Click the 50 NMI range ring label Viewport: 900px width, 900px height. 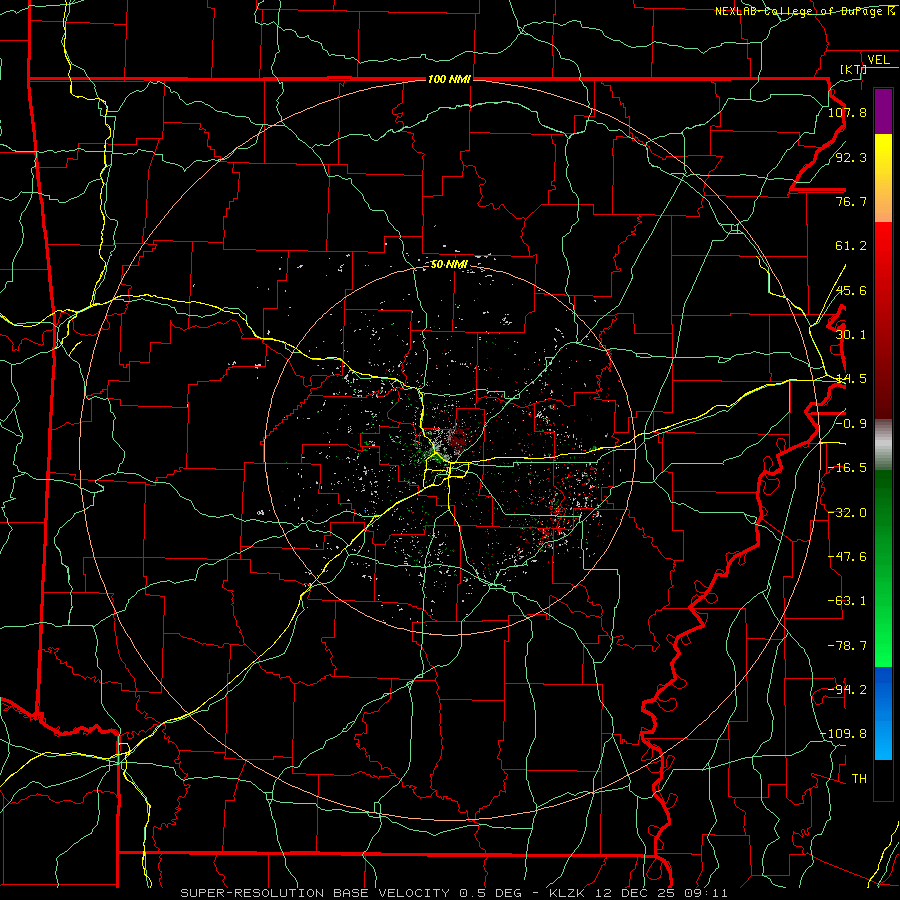tap(449, 265)
